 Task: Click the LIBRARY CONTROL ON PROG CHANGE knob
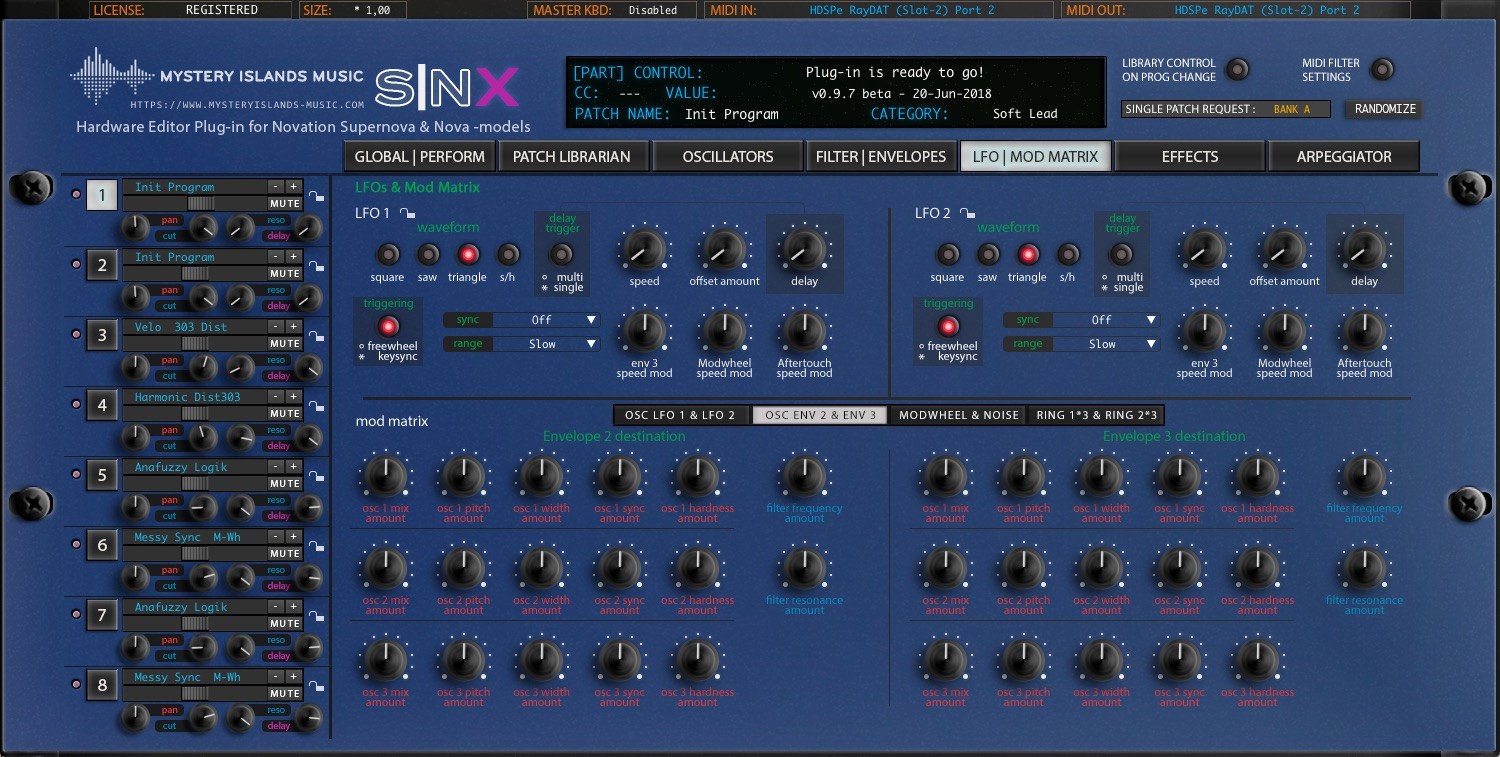point(1238,70)
